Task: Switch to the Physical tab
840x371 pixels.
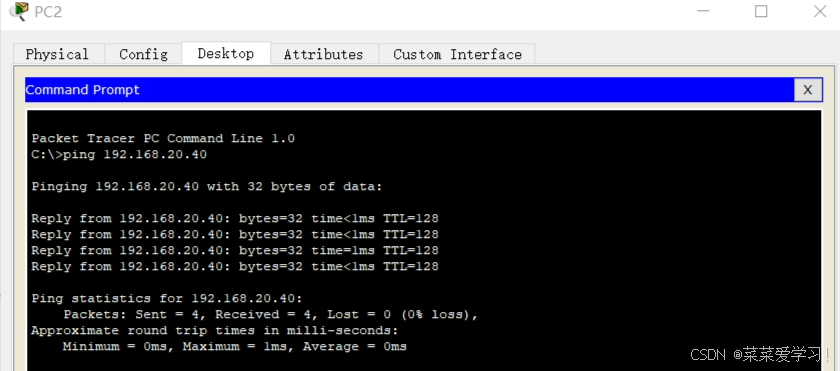Action: [x=57, y=54]
